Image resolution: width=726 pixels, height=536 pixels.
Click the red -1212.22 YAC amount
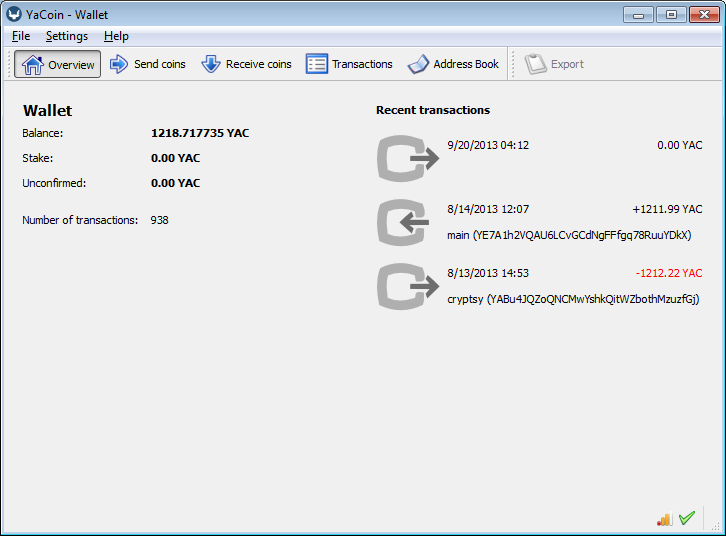click(x=669, y=273)
